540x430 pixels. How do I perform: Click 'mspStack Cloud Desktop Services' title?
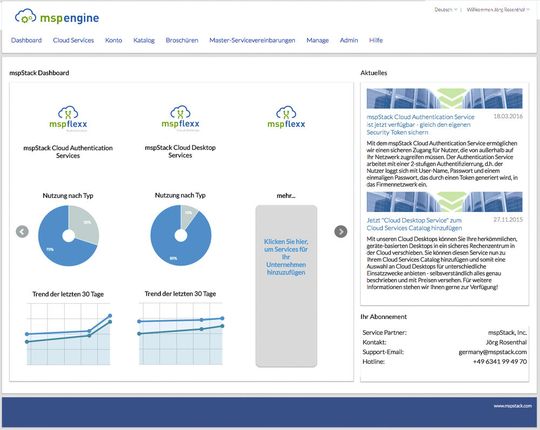click(x=180, y=151)
